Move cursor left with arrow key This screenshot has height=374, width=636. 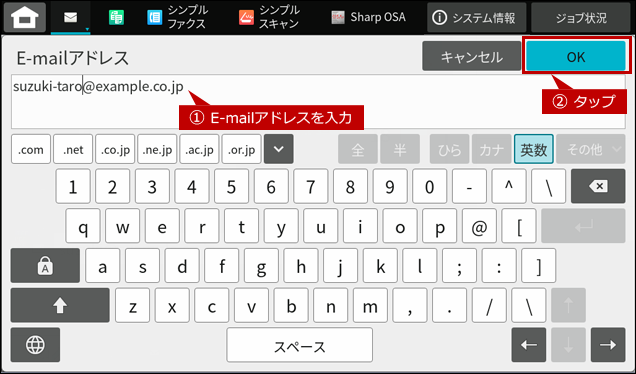tap(529, 345)
